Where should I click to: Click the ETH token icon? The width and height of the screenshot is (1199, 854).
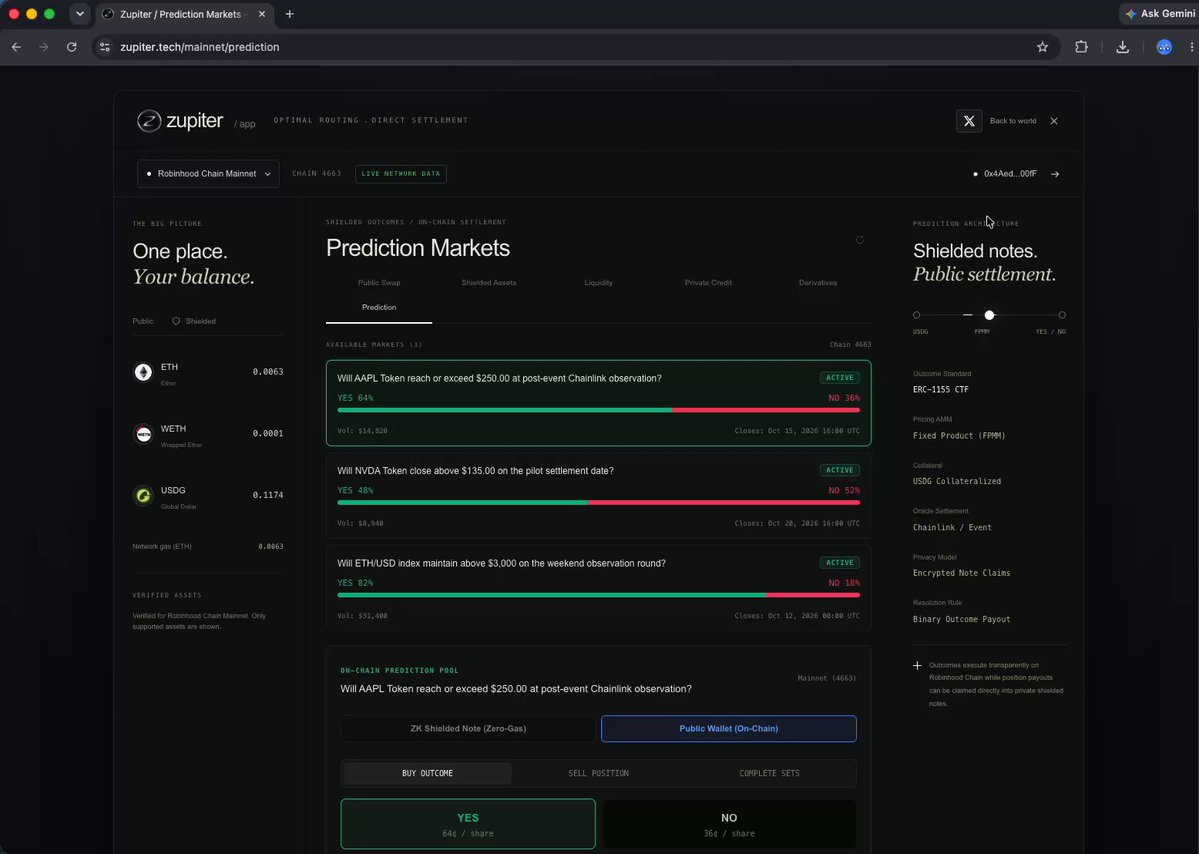tap(143, 372)
